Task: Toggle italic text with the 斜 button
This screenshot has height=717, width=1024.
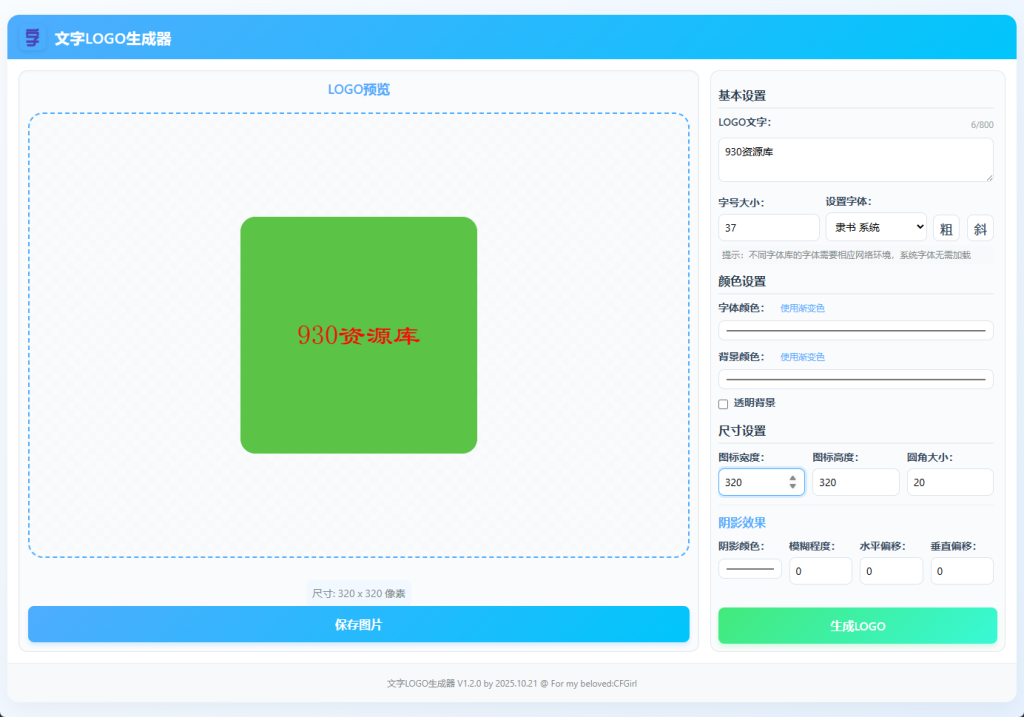Action: [980, 227]
